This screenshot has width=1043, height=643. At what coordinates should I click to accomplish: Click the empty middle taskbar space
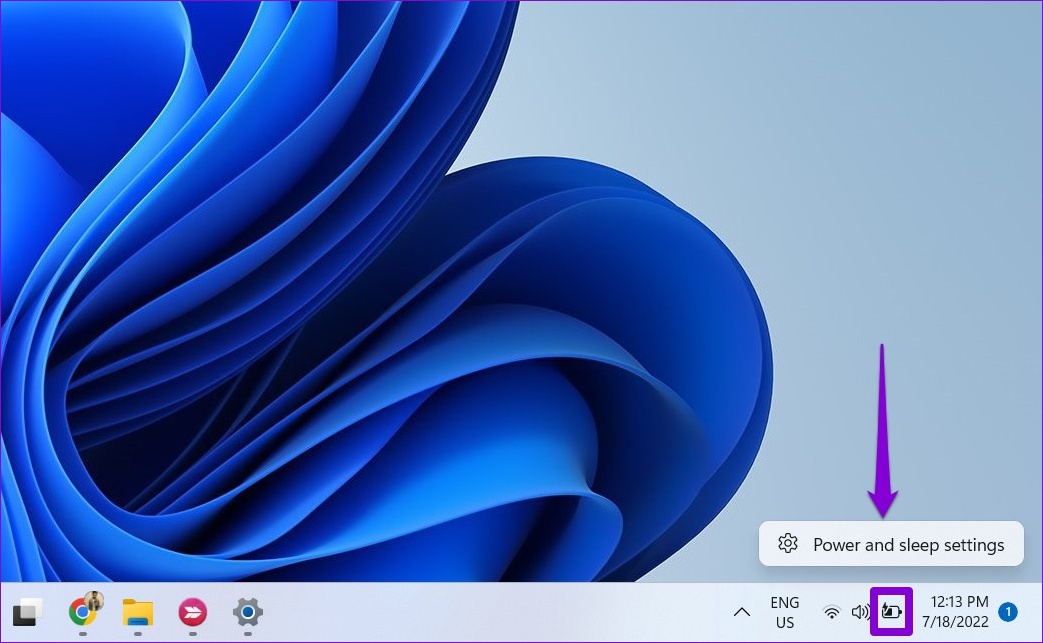(x=500, y=612)
